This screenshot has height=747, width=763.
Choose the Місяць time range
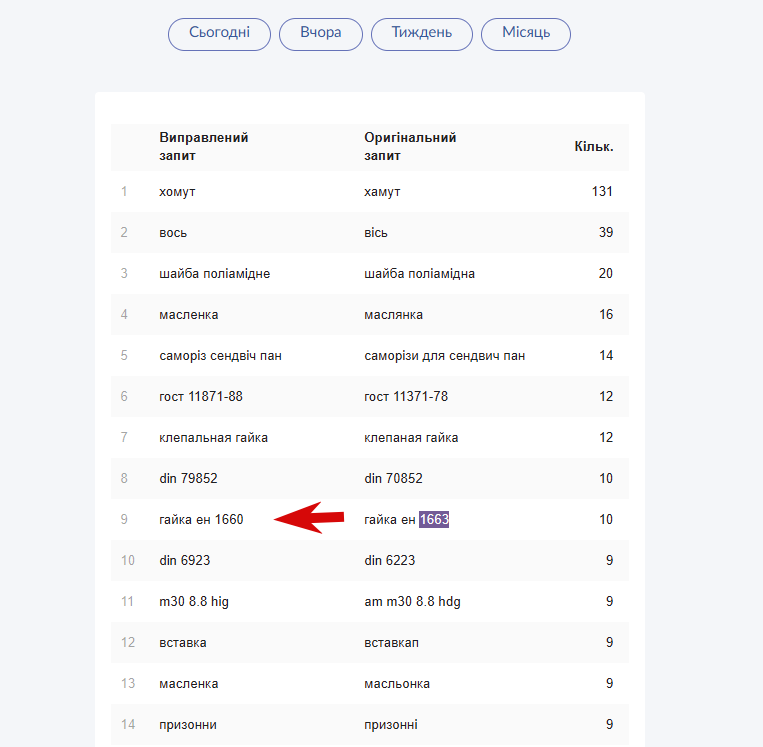(x=525, y=34)
